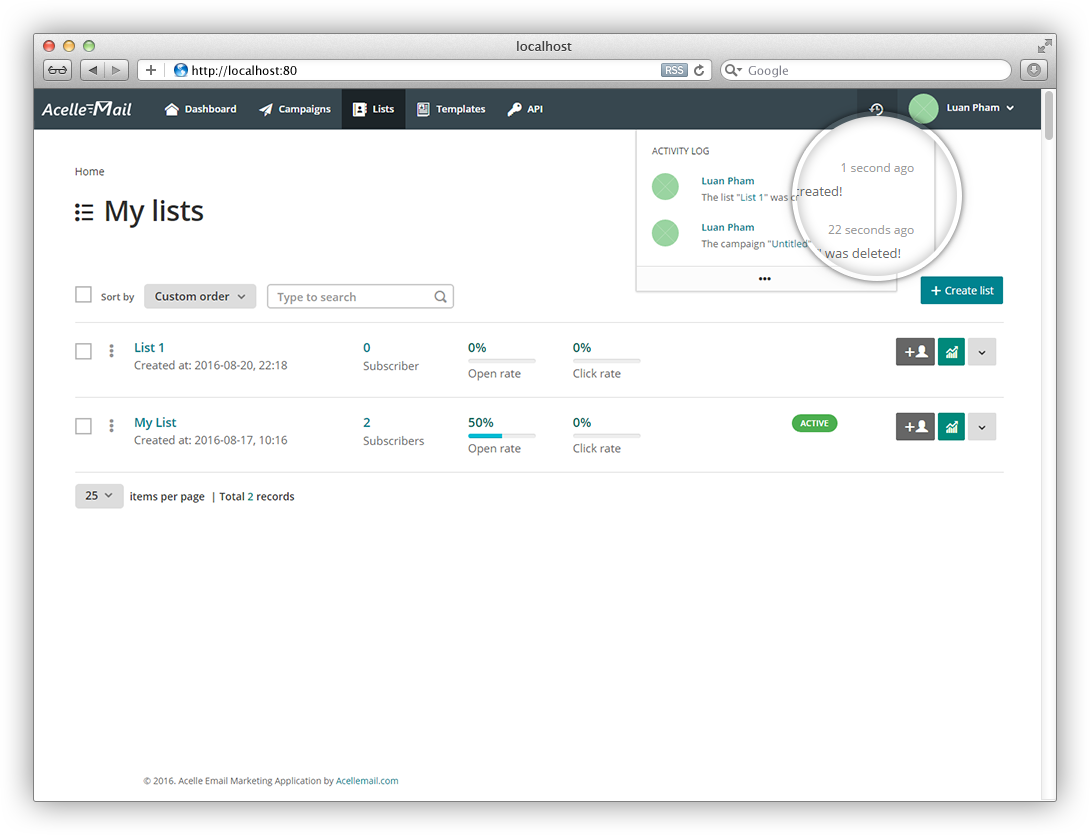The image size is (1090, 835).
Task: Focus the Type to search field
Action: click(352, 297)
